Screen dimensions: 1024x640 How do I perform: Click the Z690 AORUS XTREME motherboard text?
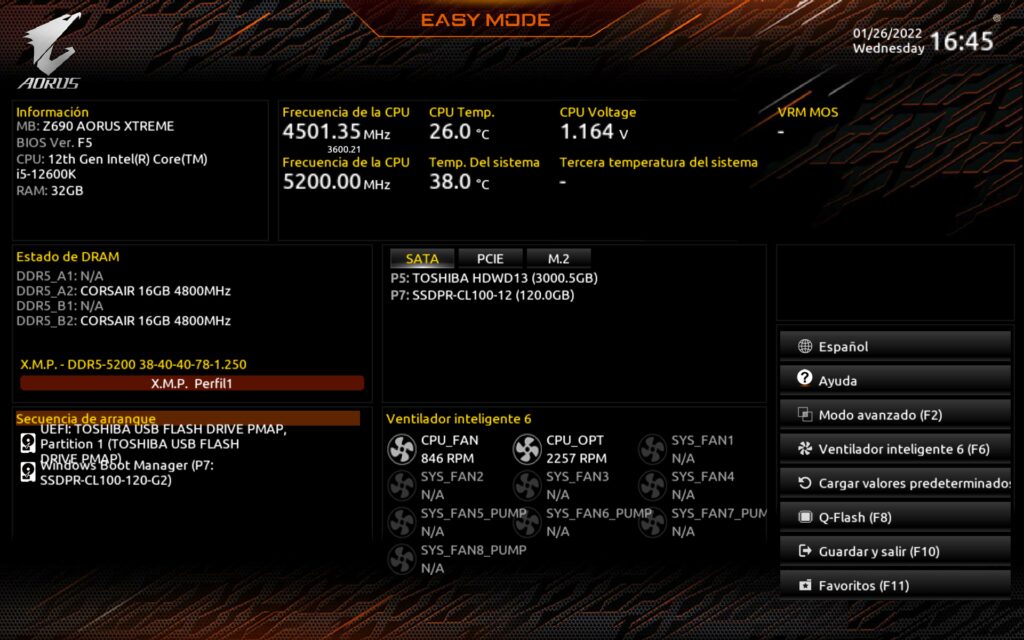[108, 126]
